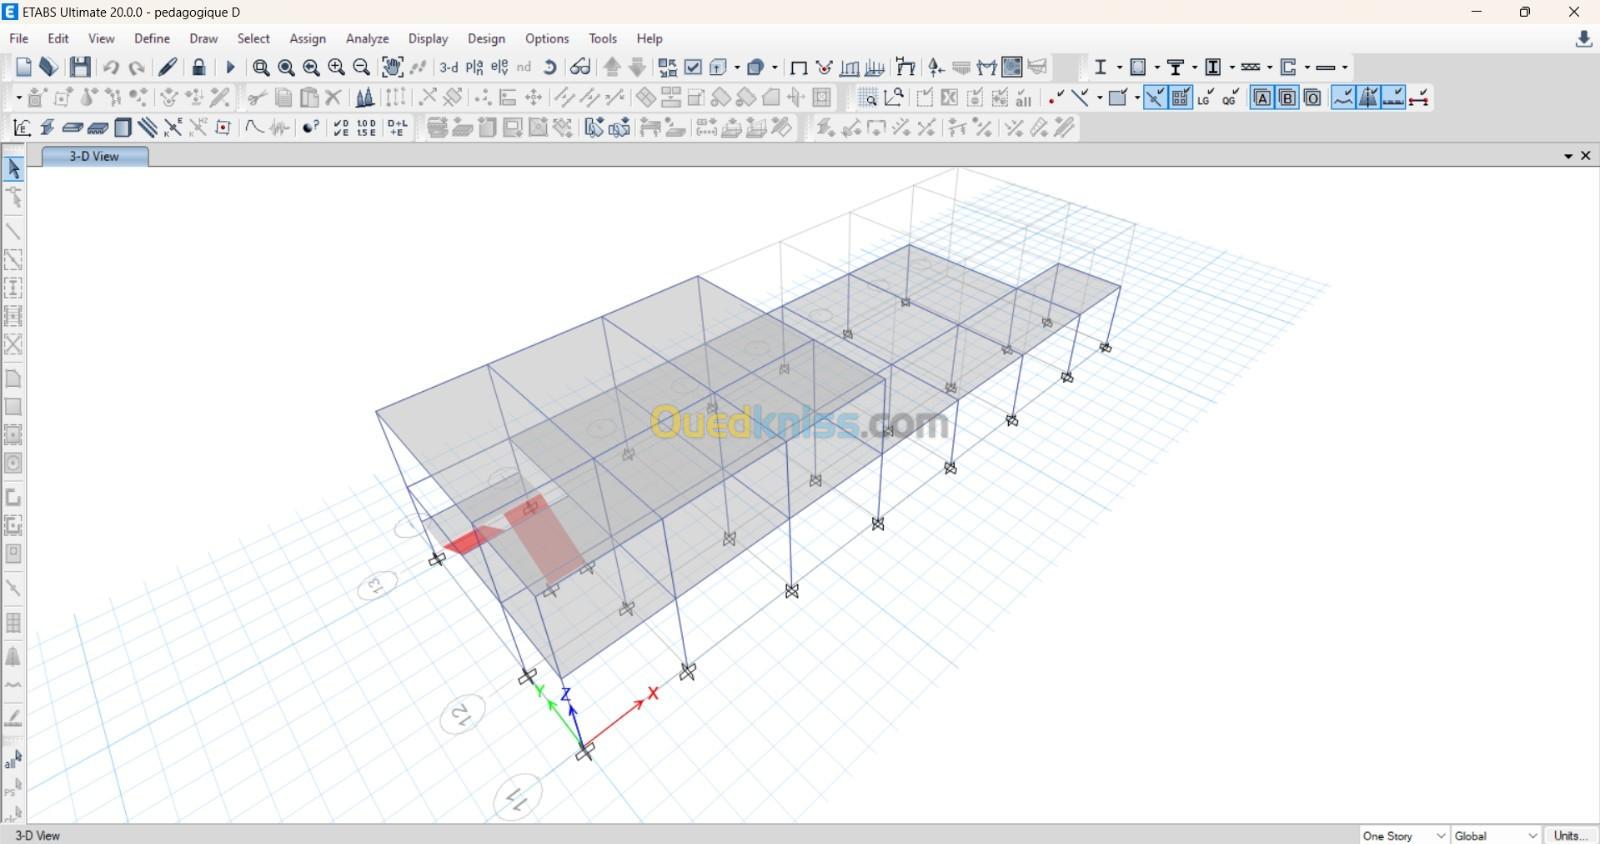The height and width of the screenshot is (844, 1600).
Task: Open Design menu
Action: (x=486, y=38)
